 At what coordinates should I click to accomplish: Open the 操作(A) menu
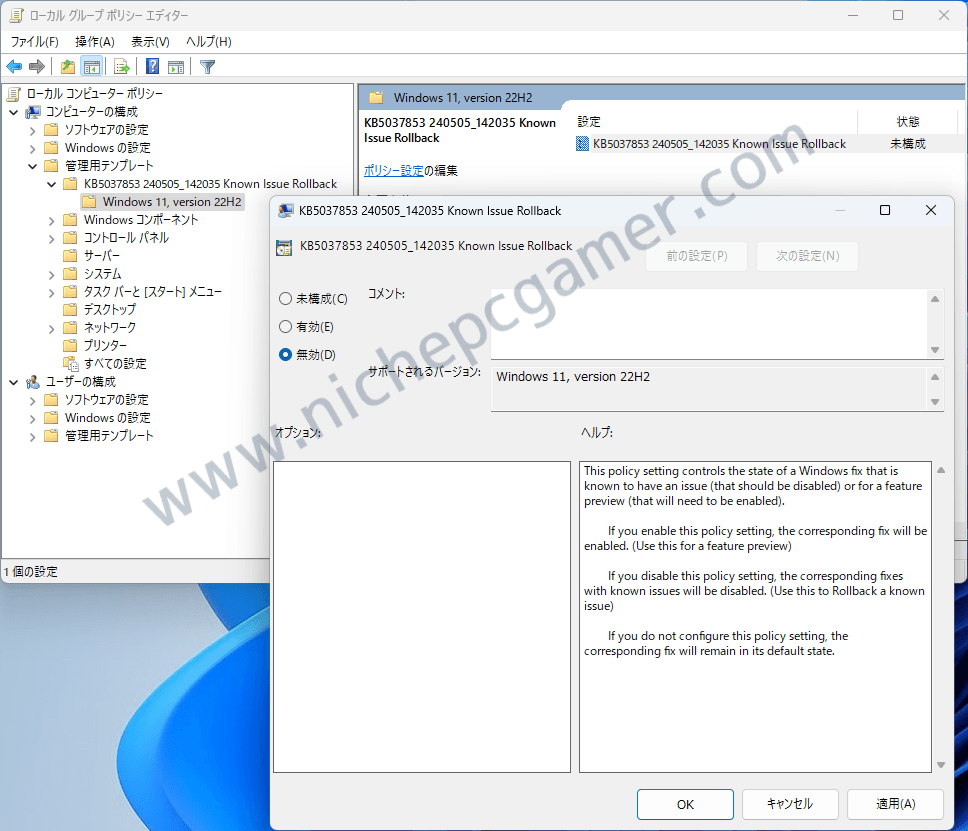(94, 41)
